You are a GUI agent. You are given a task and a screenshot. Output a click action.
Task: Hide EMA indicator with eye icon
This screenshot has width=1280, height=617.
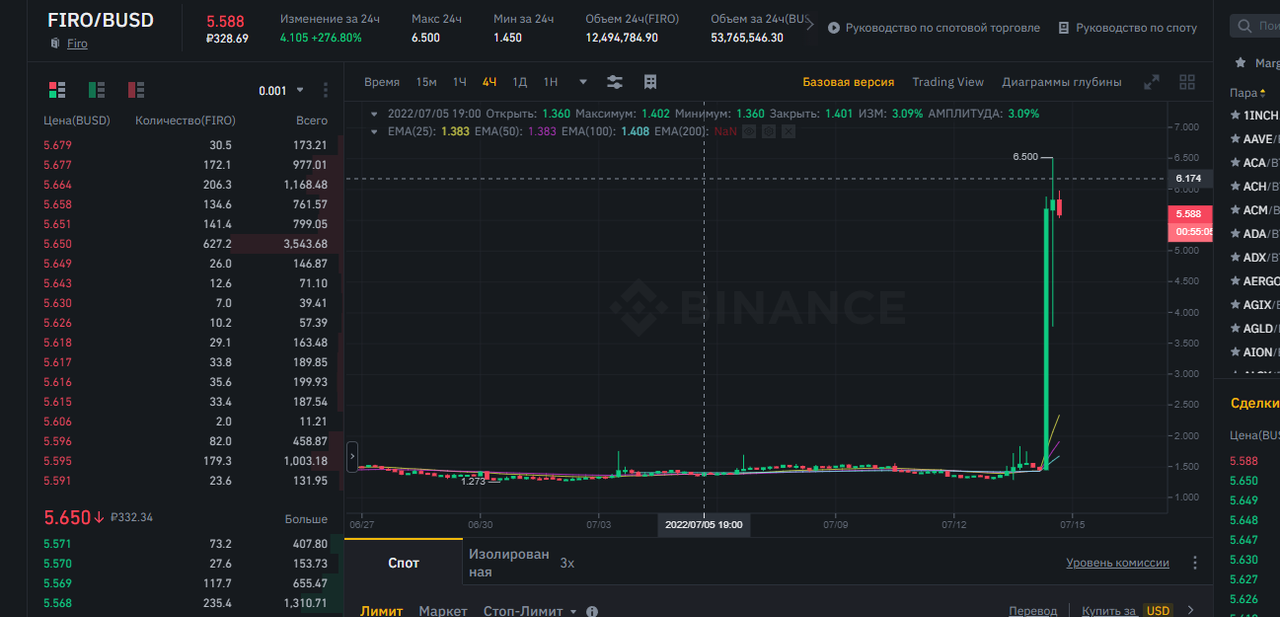coord(747,131)
